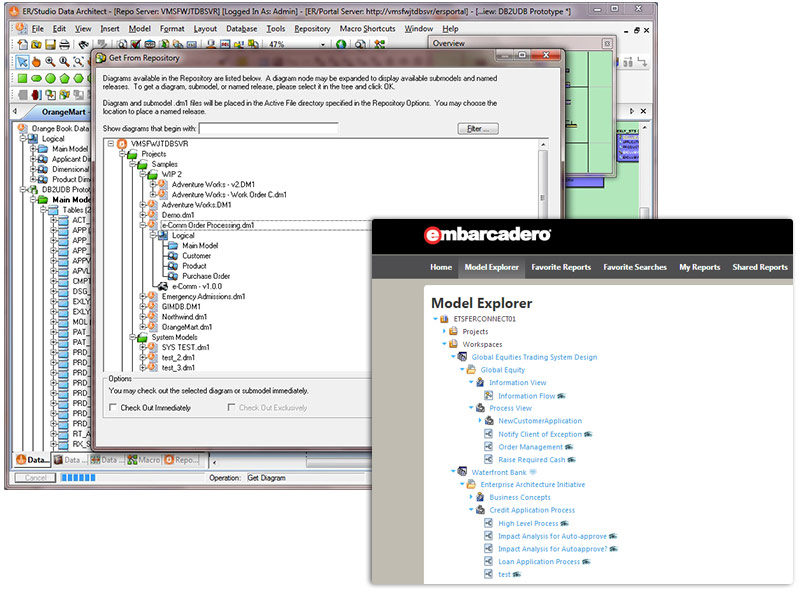This screenshot has height=592, width=800.
Task: Select e-Comm Order Processing.dm1 tree row
Action: (208, 225)
